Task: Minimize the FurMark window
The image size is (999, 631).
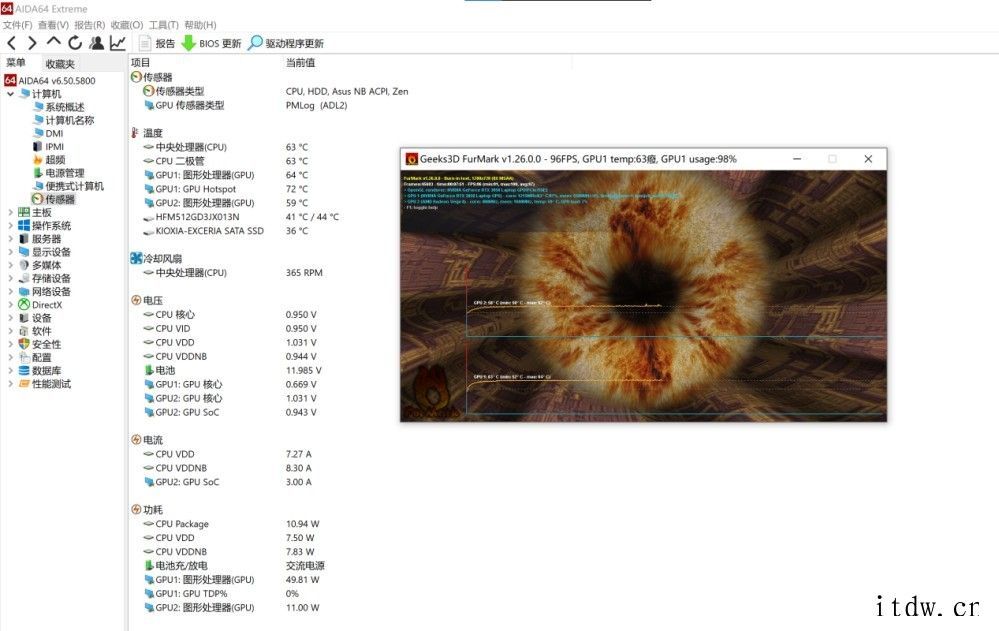Action: 797,159
